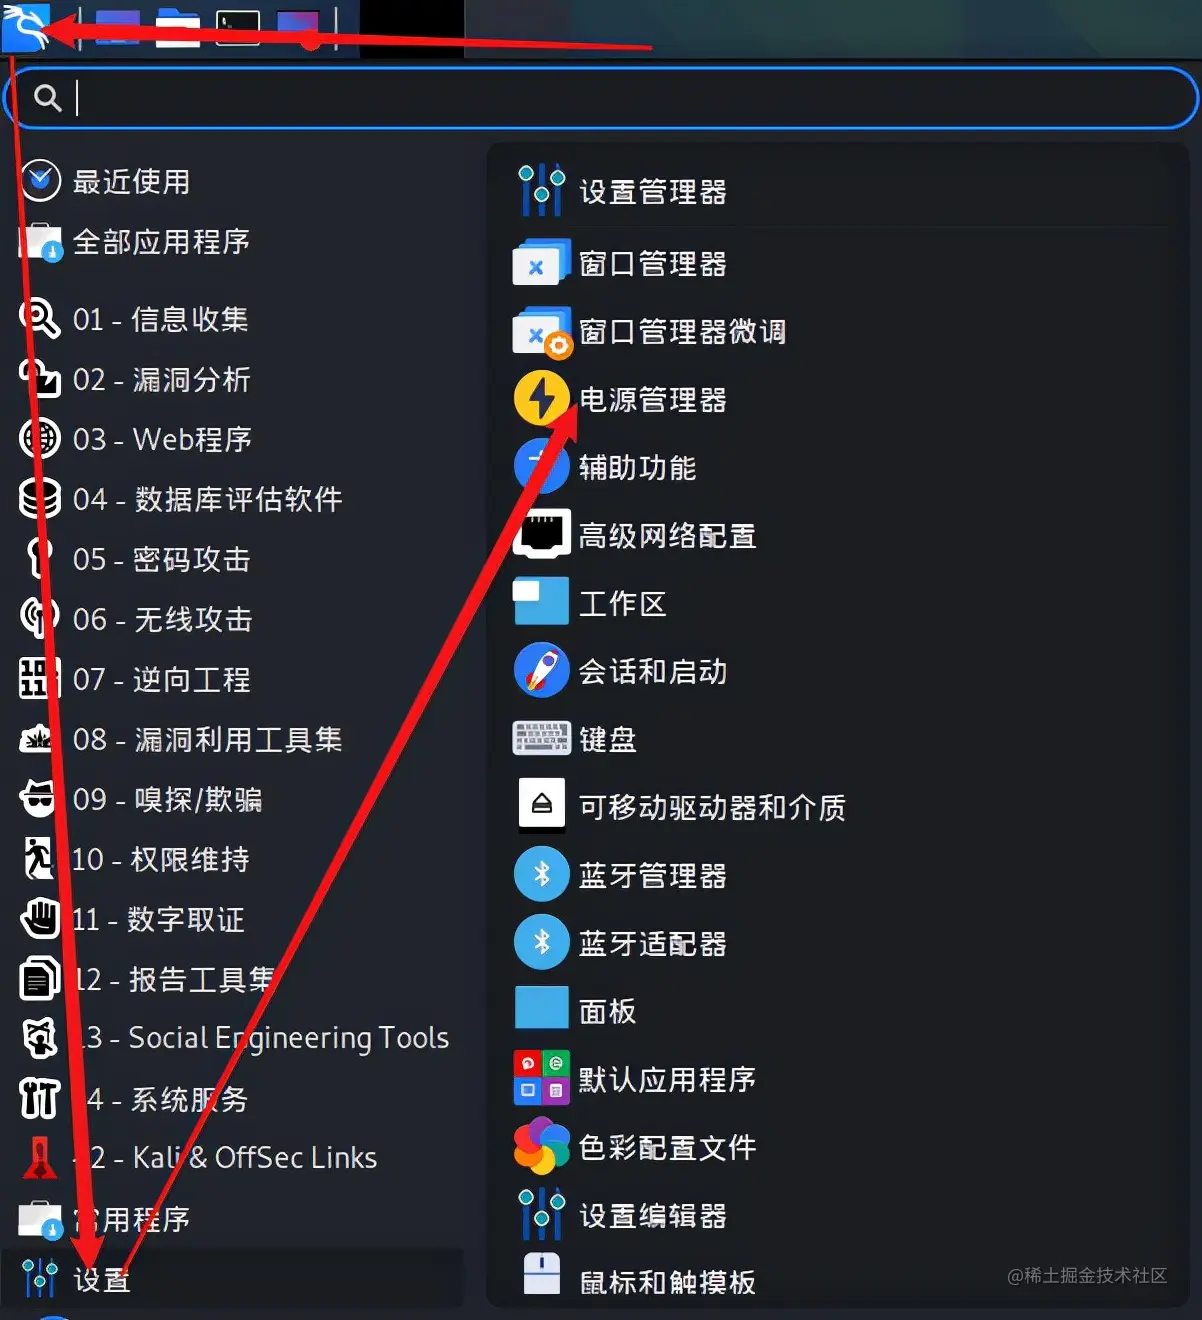This screenshot has width=1202, height=1320.
Task: Select 01 - 信息收集 category
Action: pos(232,319)
